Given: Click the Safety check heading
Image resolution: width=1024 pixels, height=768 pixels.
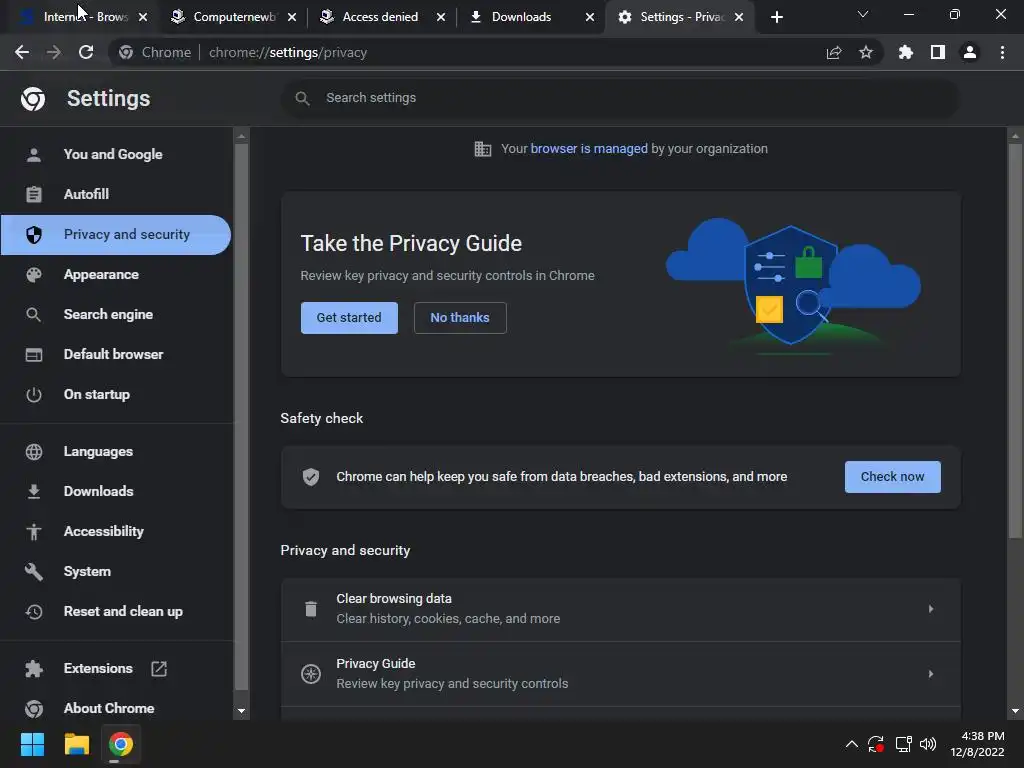Looking at the screenshot, I should coord(321,418).
